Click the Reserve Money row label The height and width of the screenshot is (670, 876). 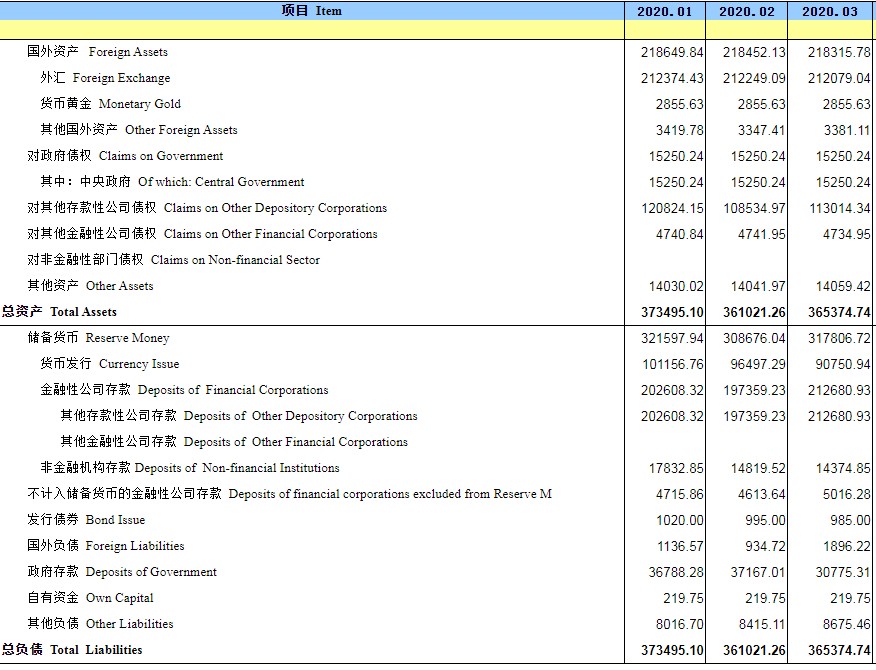98,338
